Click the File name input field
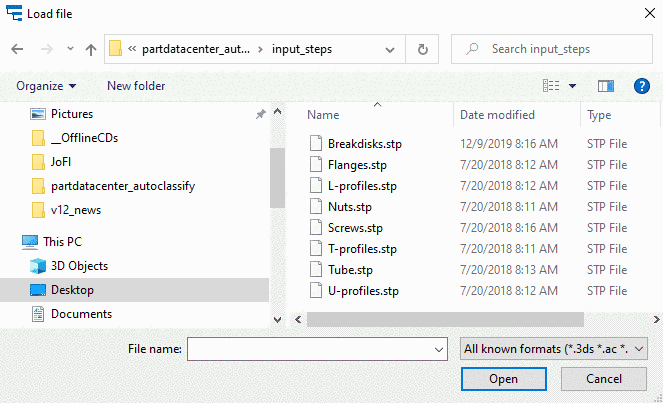Viewport: 663px width, 403px height. click(x=310, y=348)
